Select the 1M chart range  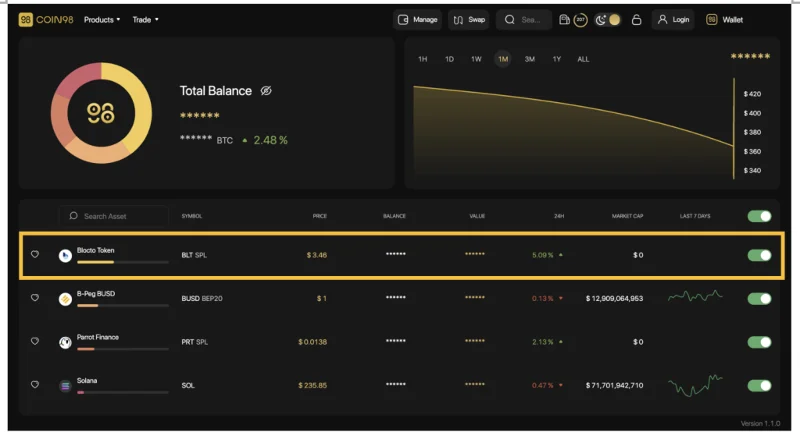(503, 59)
